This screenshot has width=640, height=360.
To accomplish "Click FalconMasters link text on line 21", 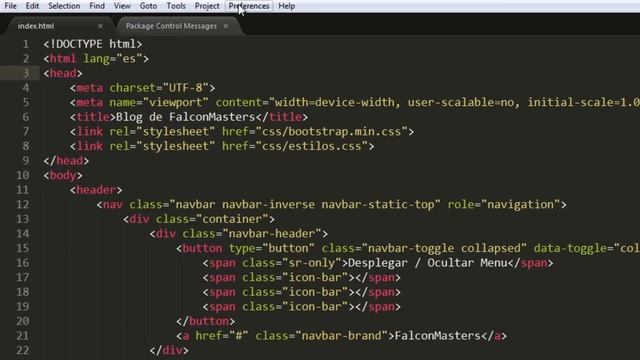I will point(438,336).
